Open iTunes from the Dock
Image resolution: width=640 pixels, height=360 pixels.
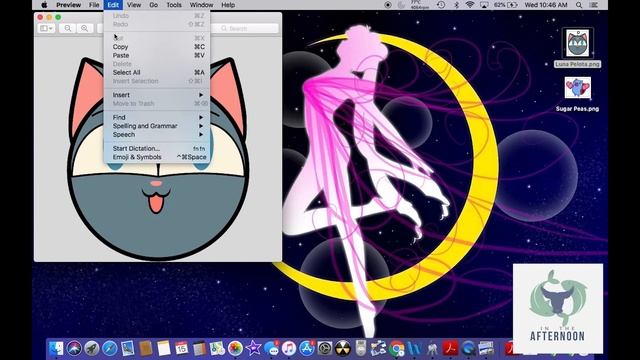click(x=289, y=348)
